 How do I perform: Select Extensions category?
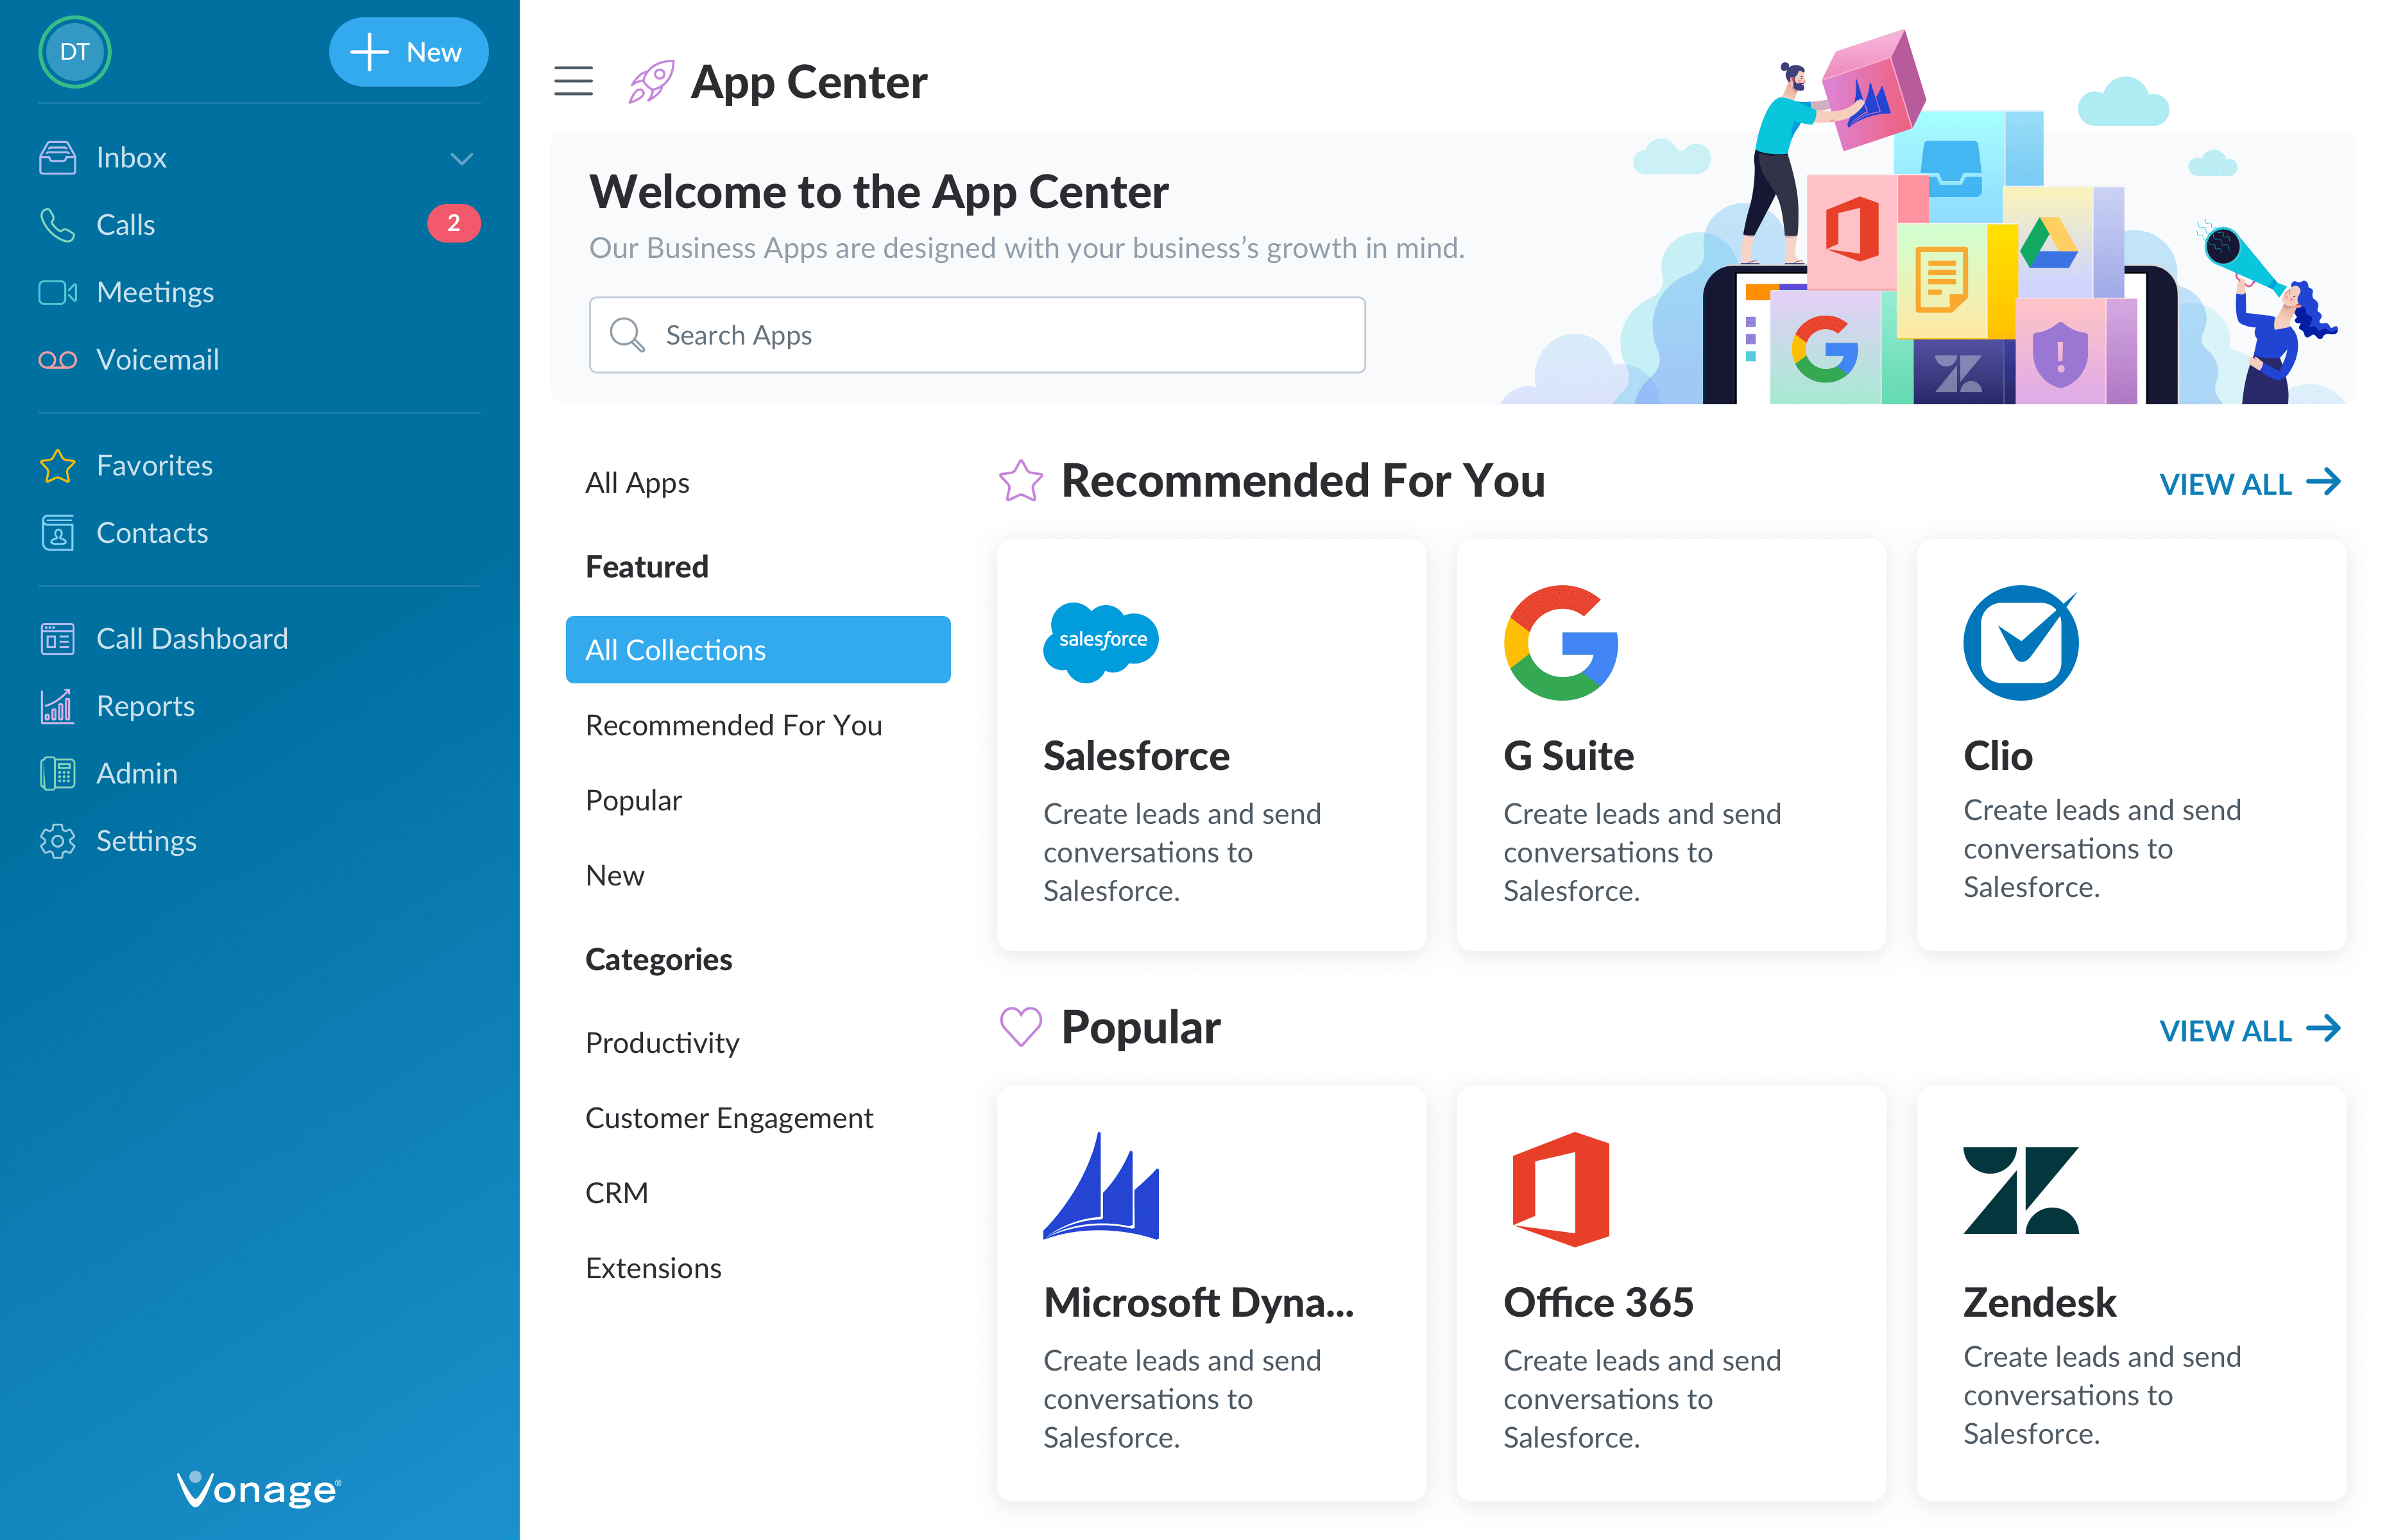click(653, 1268)
